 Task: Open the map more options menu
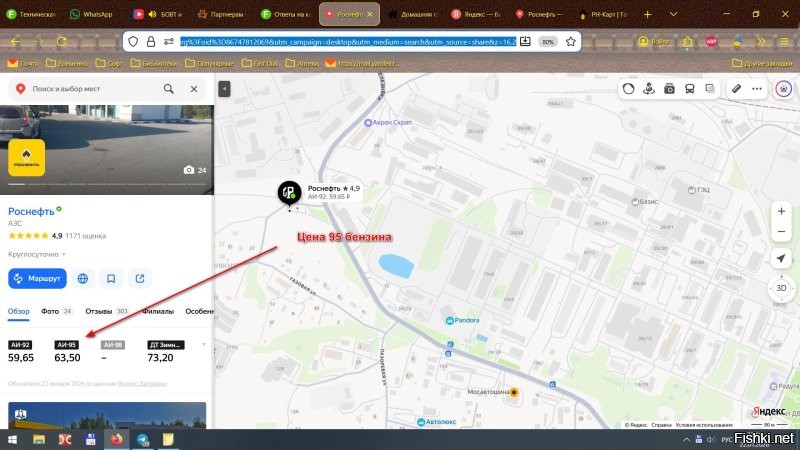coord(757,89)
